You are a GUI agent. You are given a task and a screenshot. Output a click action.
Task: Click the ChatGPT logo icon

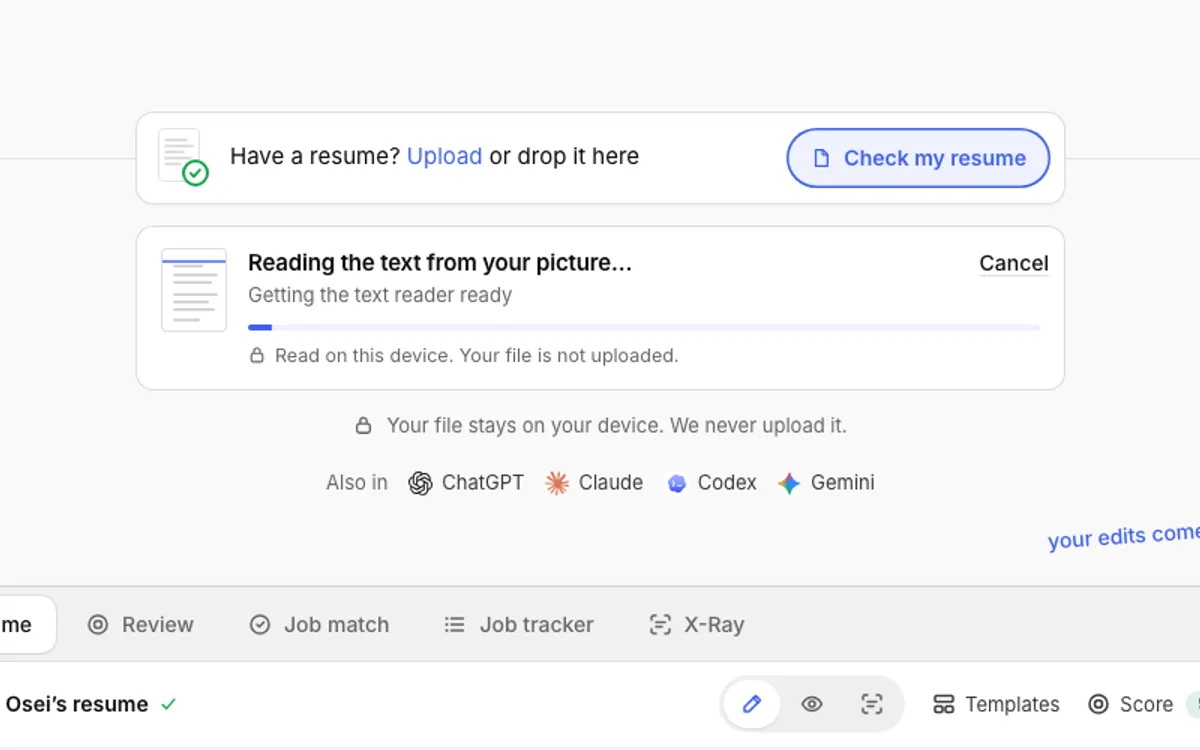[420, 483]
